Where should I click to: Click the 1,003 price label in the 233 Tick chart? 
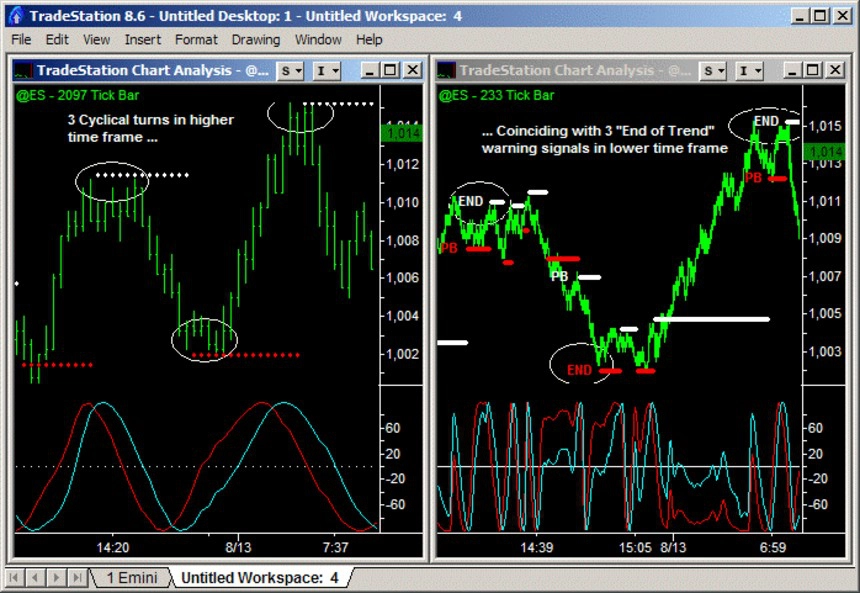coord(825,351)
